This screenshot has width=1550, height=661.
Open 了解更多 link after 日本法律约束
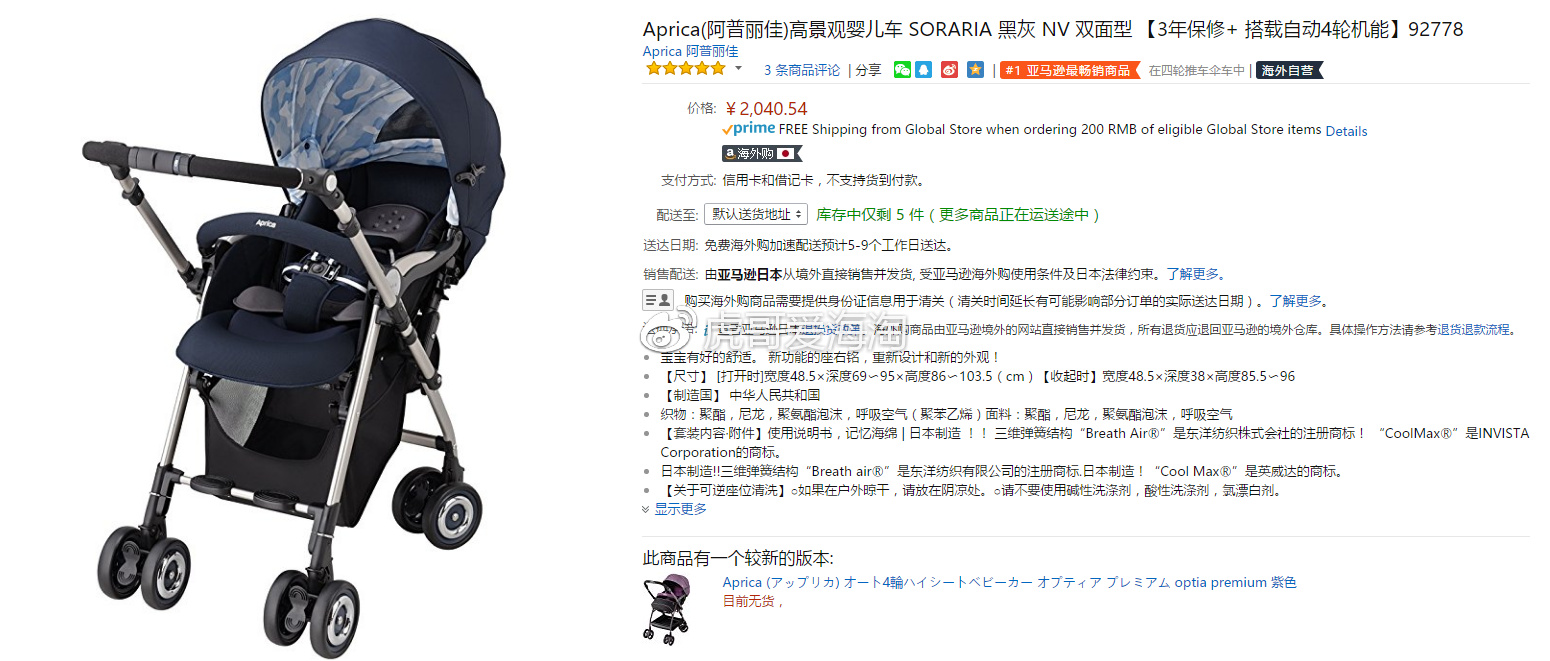click(x=1194, y=273)
